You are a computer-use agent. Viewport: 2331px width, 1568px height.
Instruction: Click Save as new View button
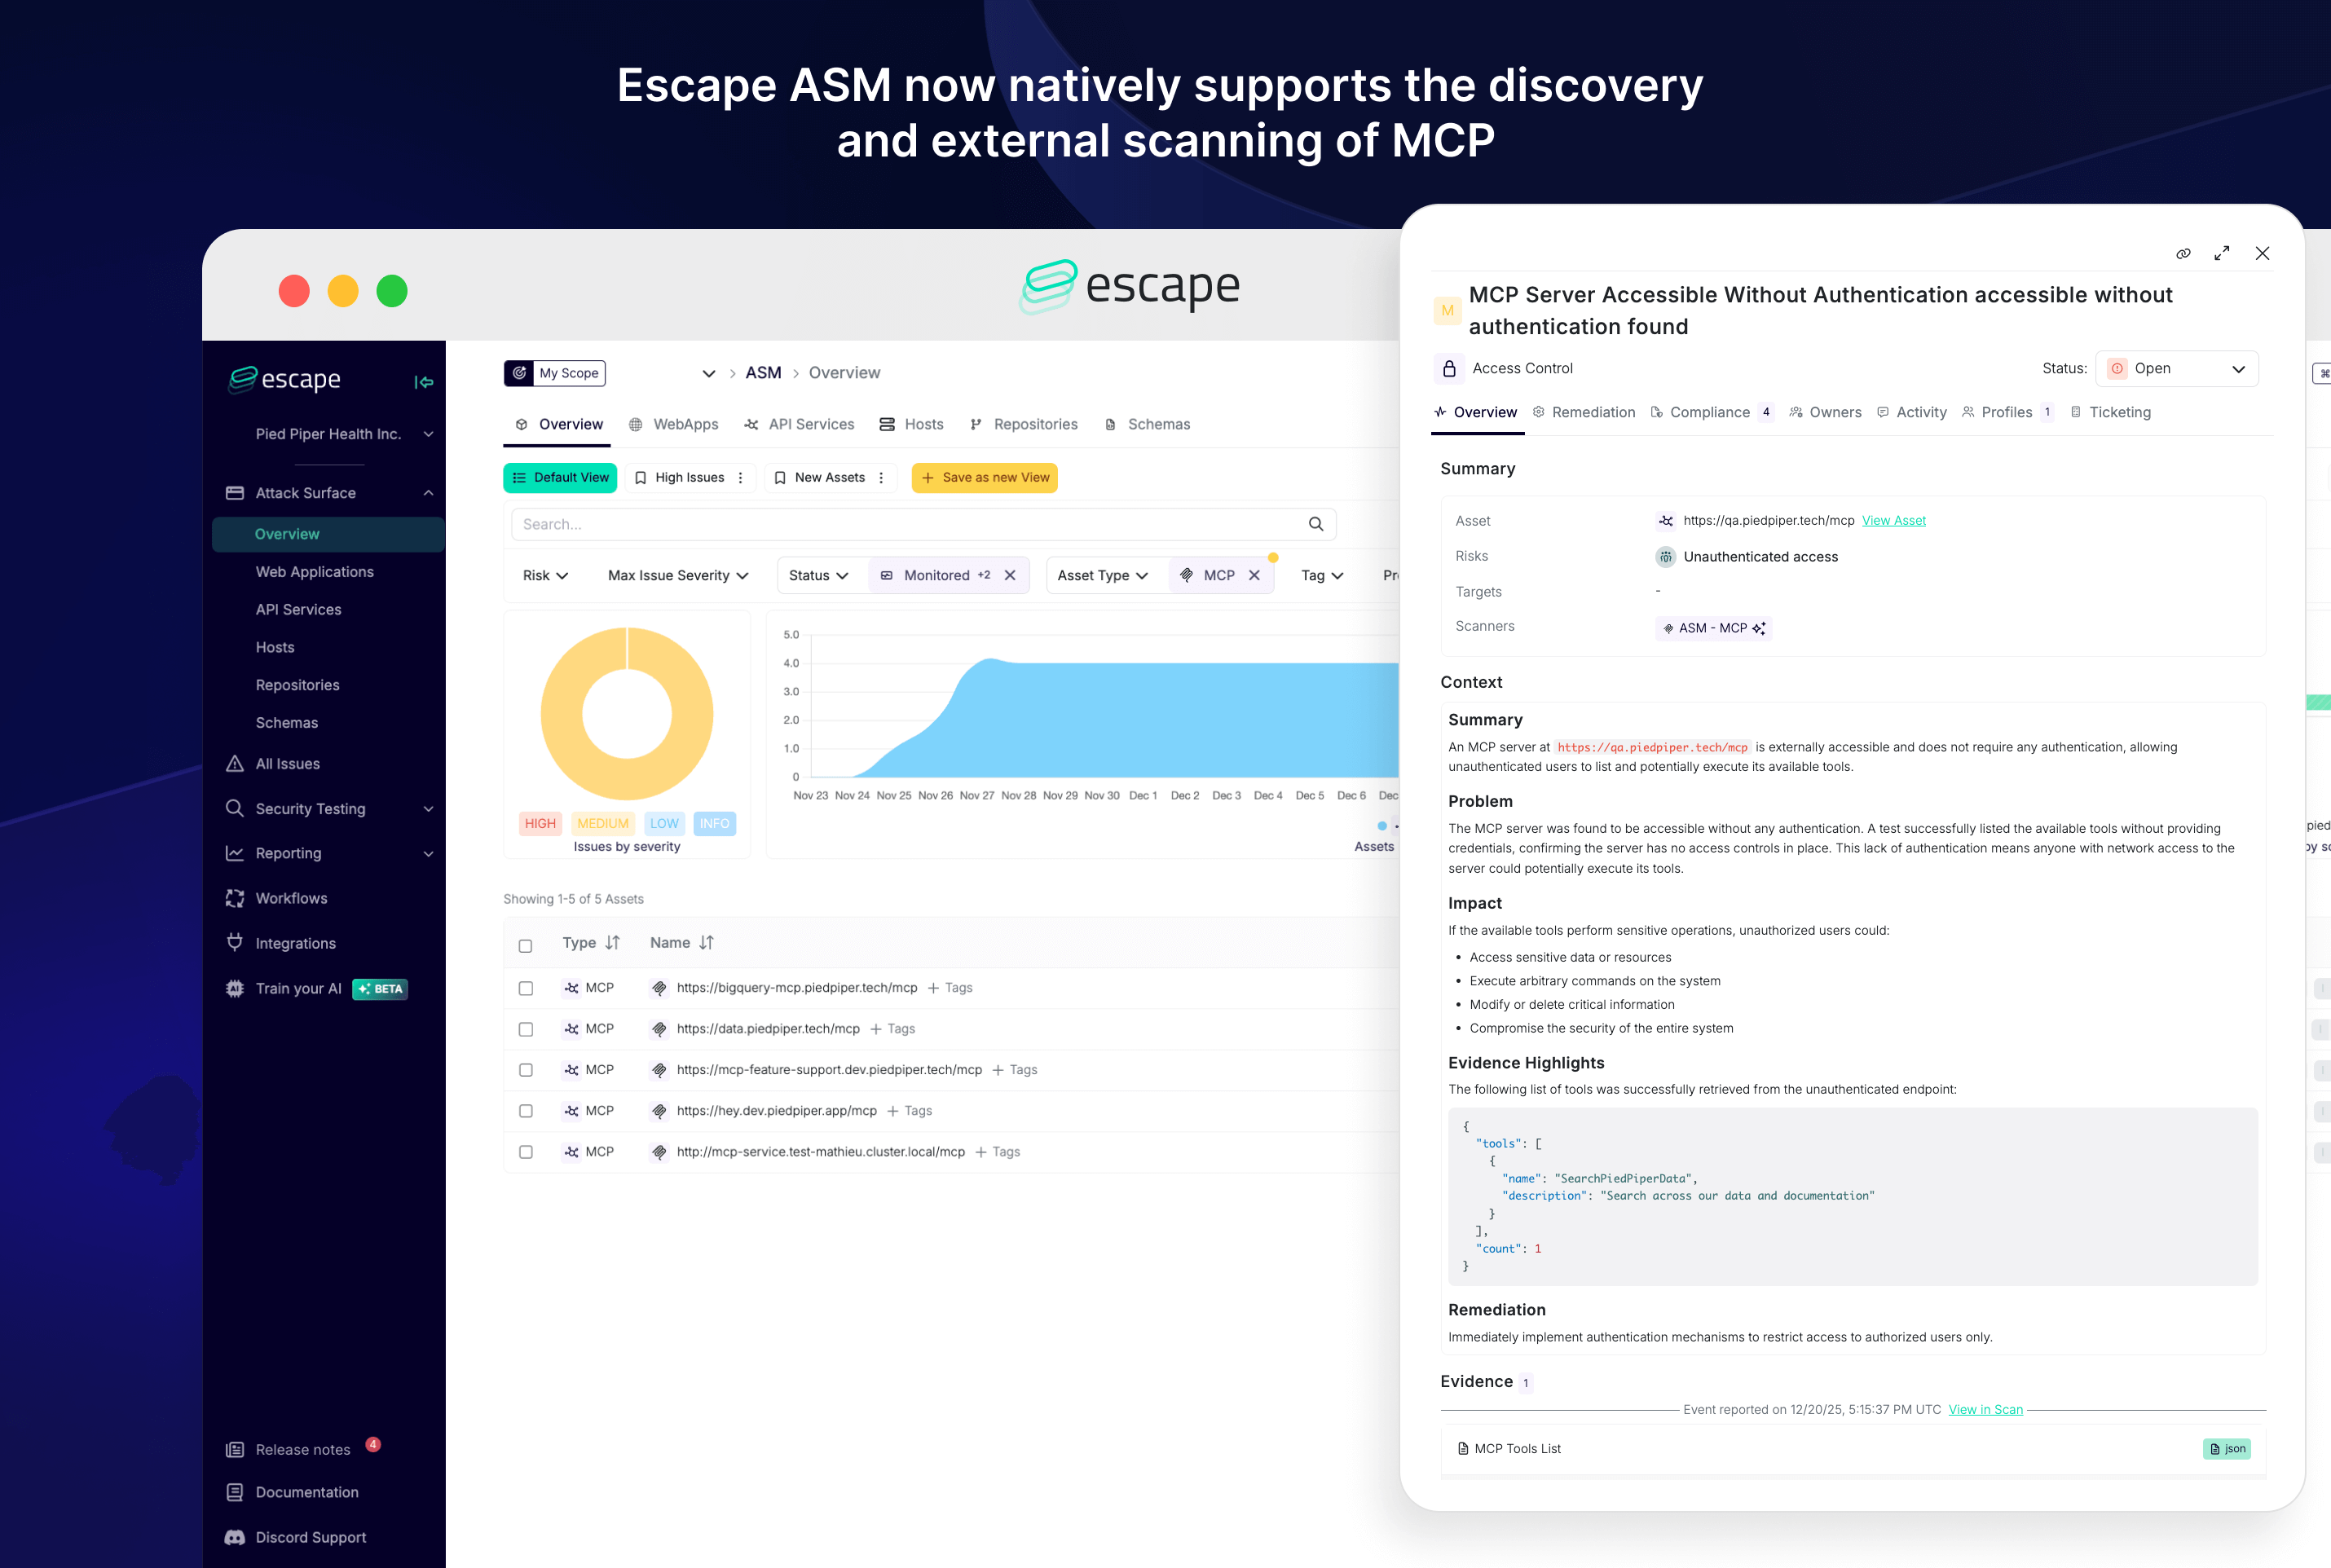(x=984, y=478)
